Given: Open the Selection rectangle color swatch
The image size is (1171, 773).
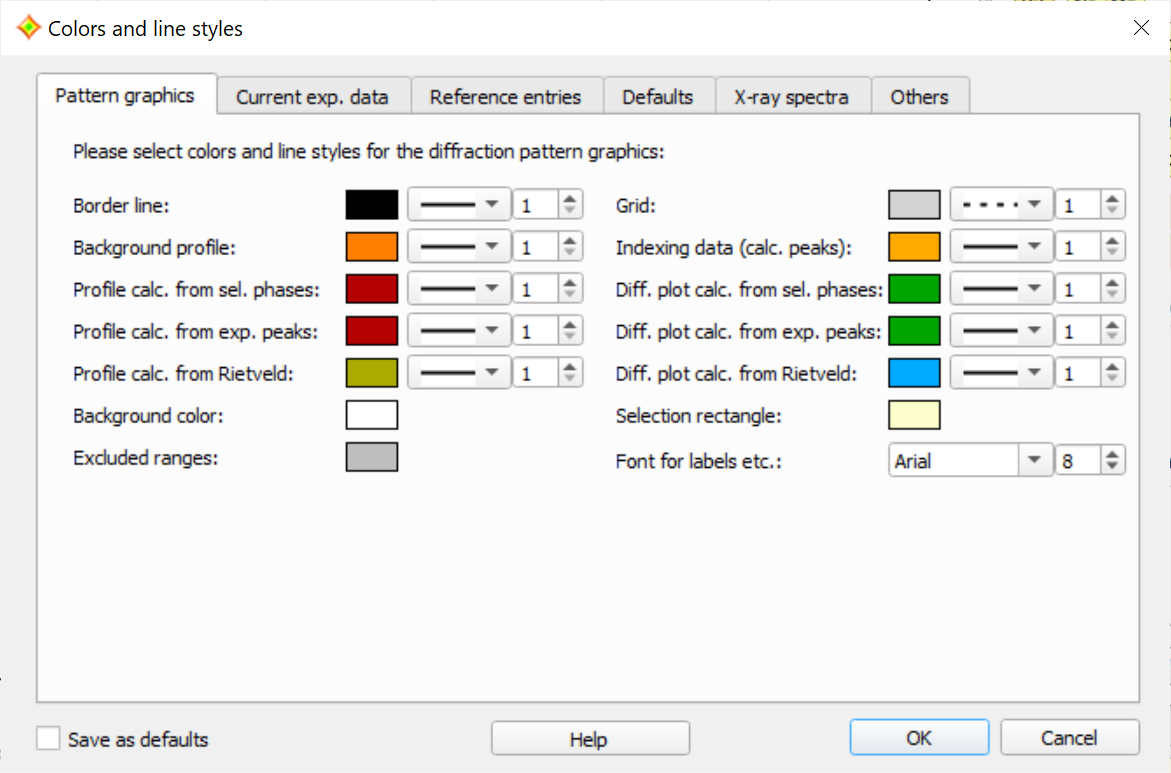Looking at the screenshot, I should (x=914, y=415).
